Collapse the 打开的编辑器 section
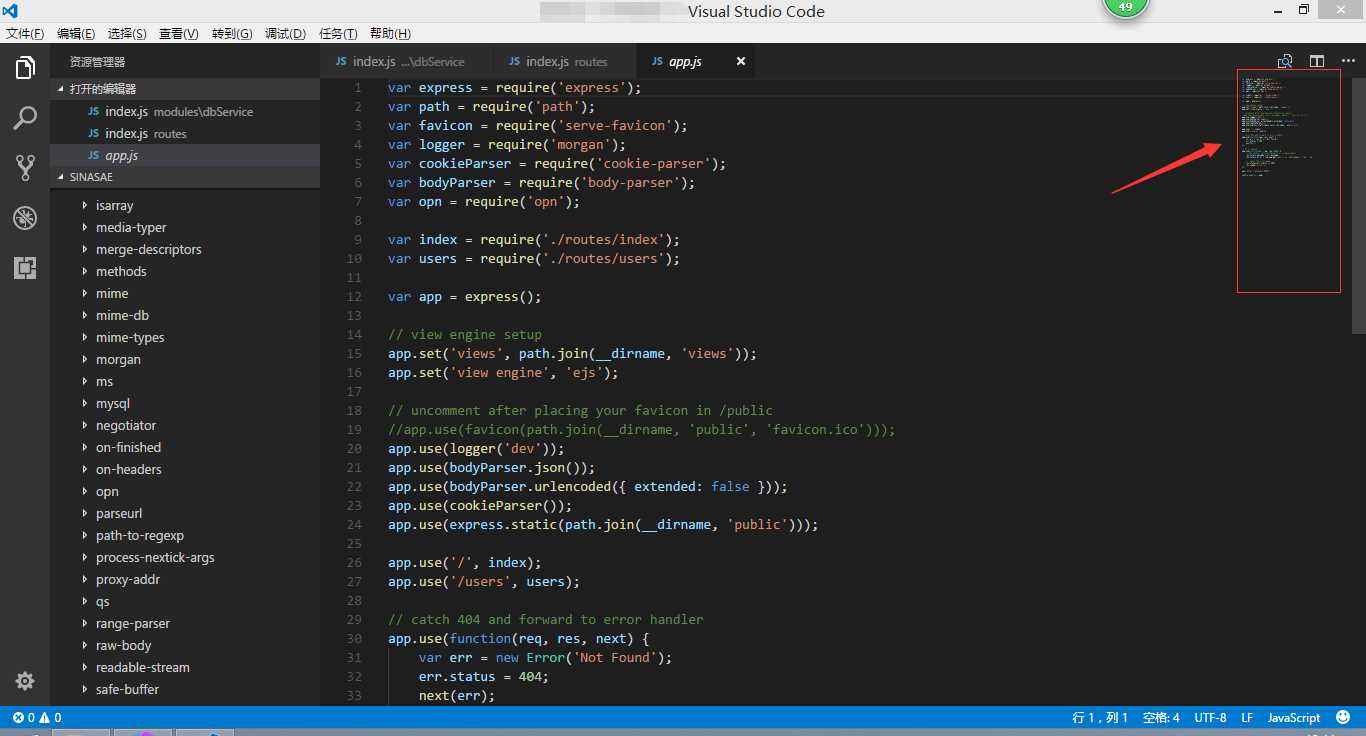This screenshot has width=1366, height=736. pos(185,89)
